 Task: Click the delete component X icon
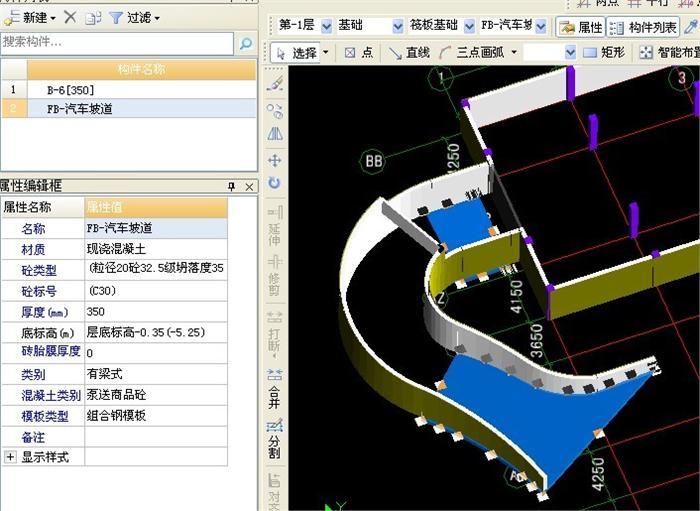coord(69,17)
